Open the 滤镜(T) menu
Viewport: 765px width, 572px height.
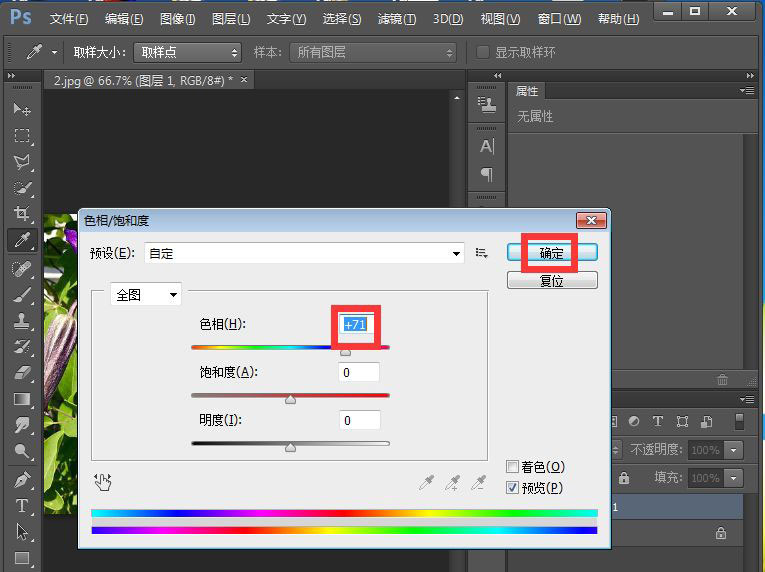397,19
